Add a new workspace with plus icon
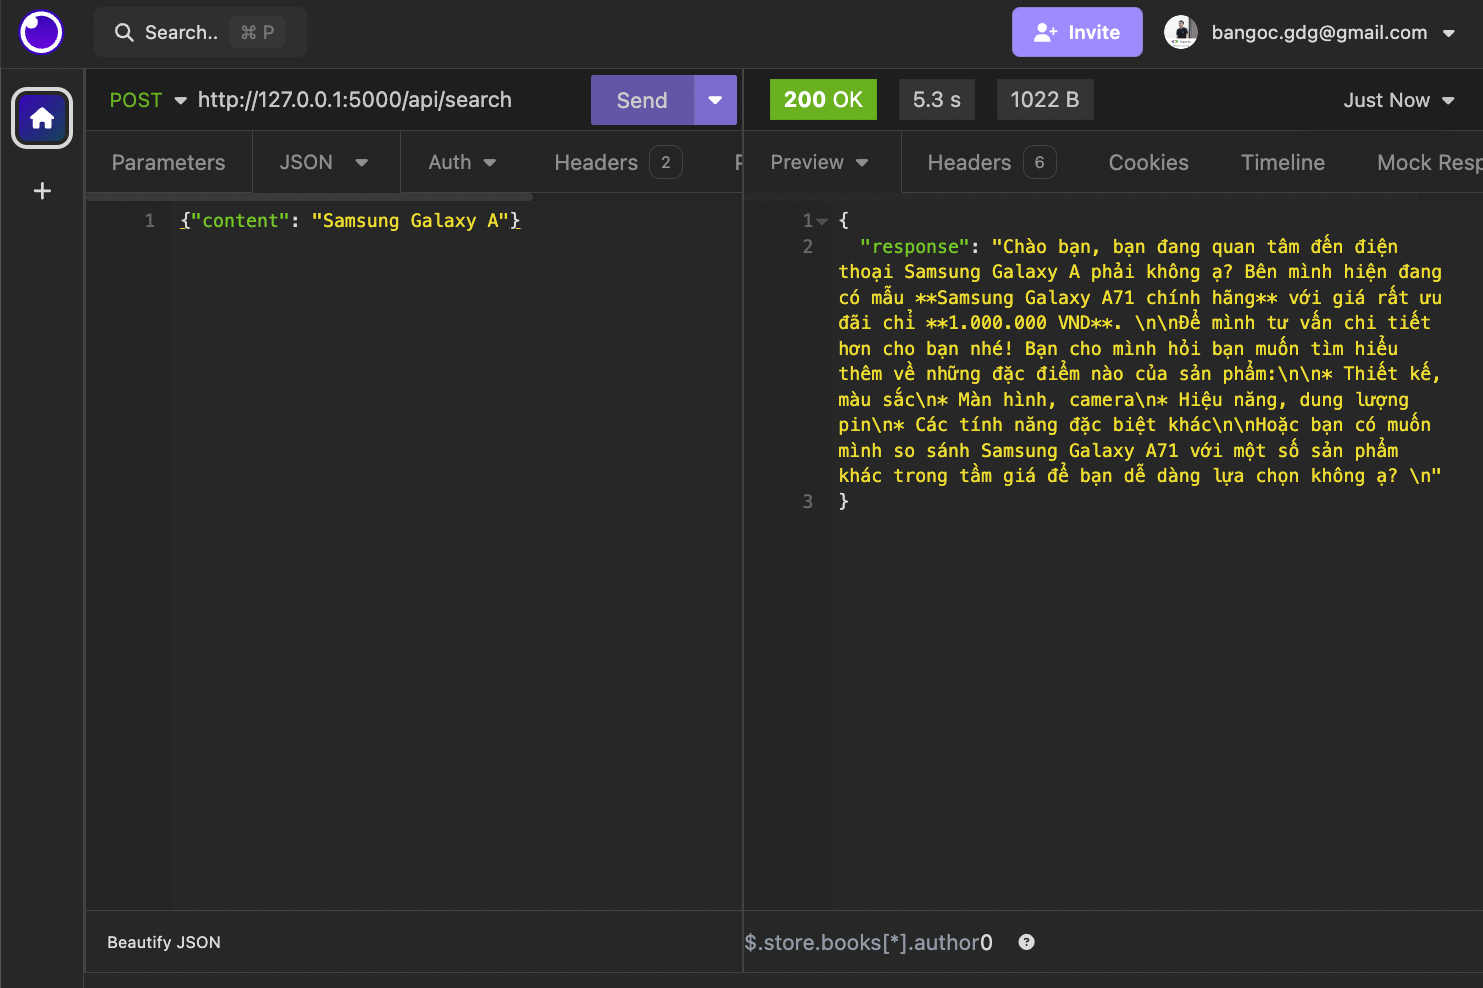This screenshot has width=1483, height=988. [x=42, y=191]
